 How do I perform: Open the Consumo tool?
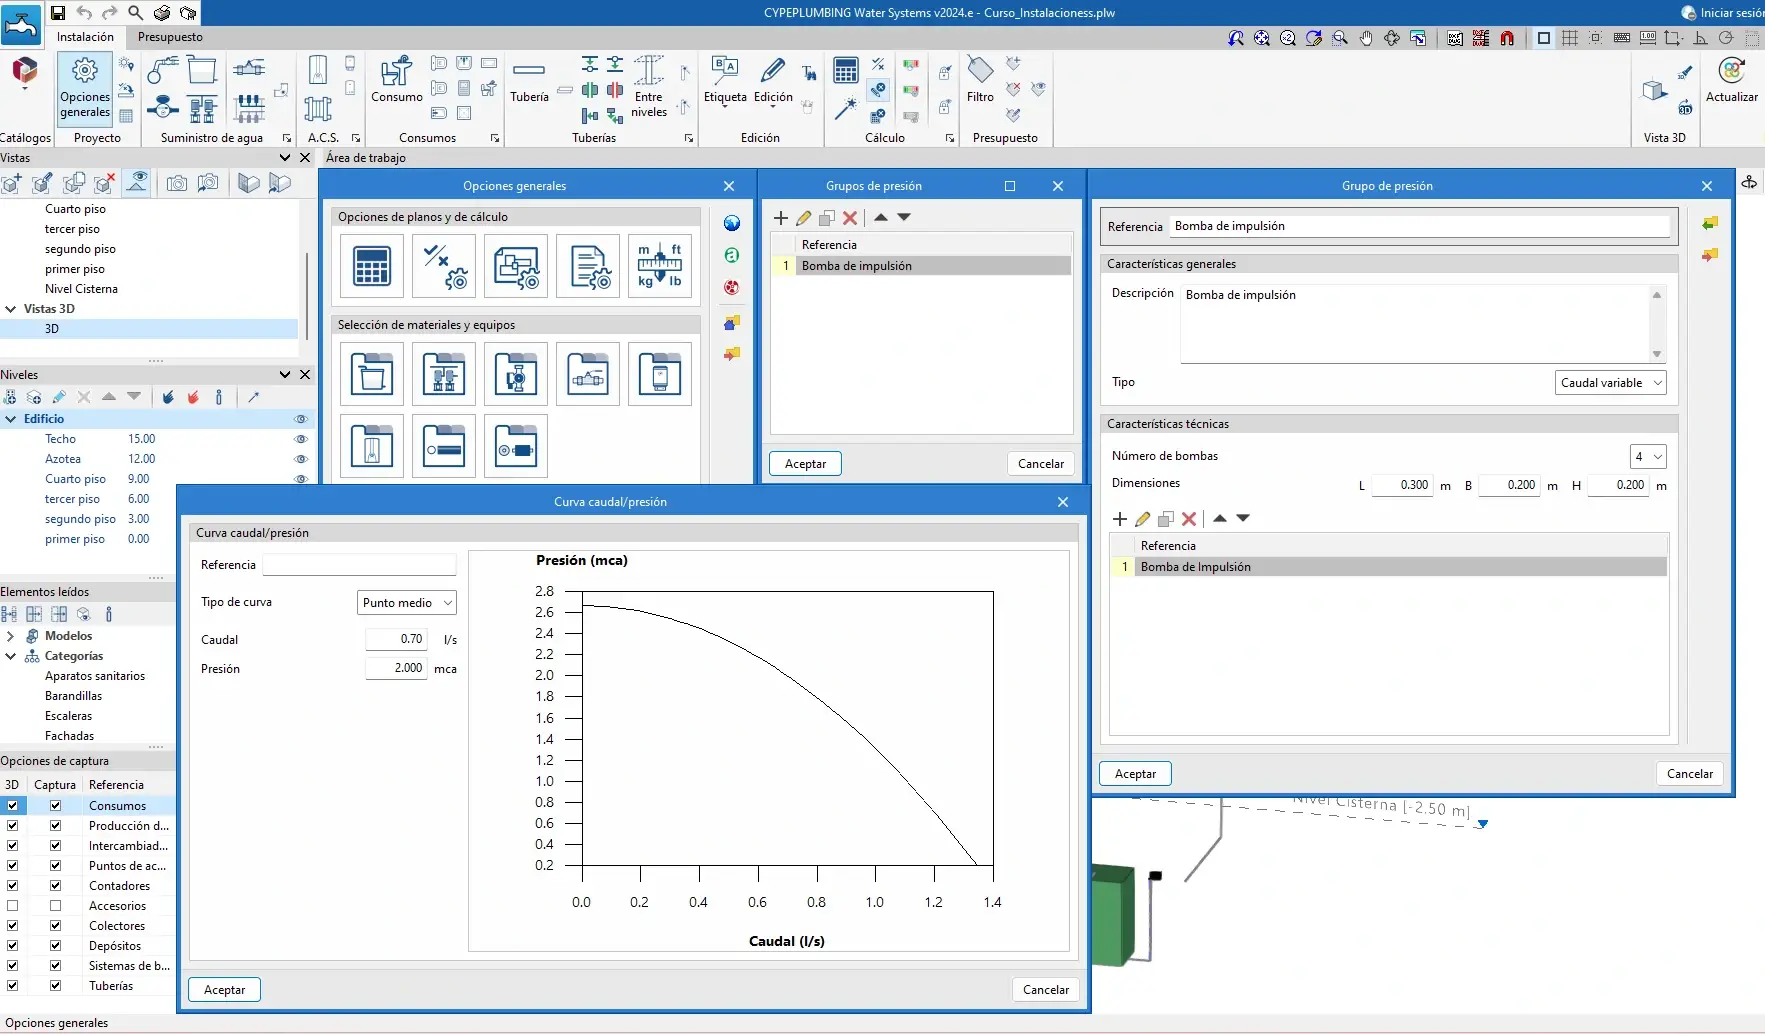(396, 80)
